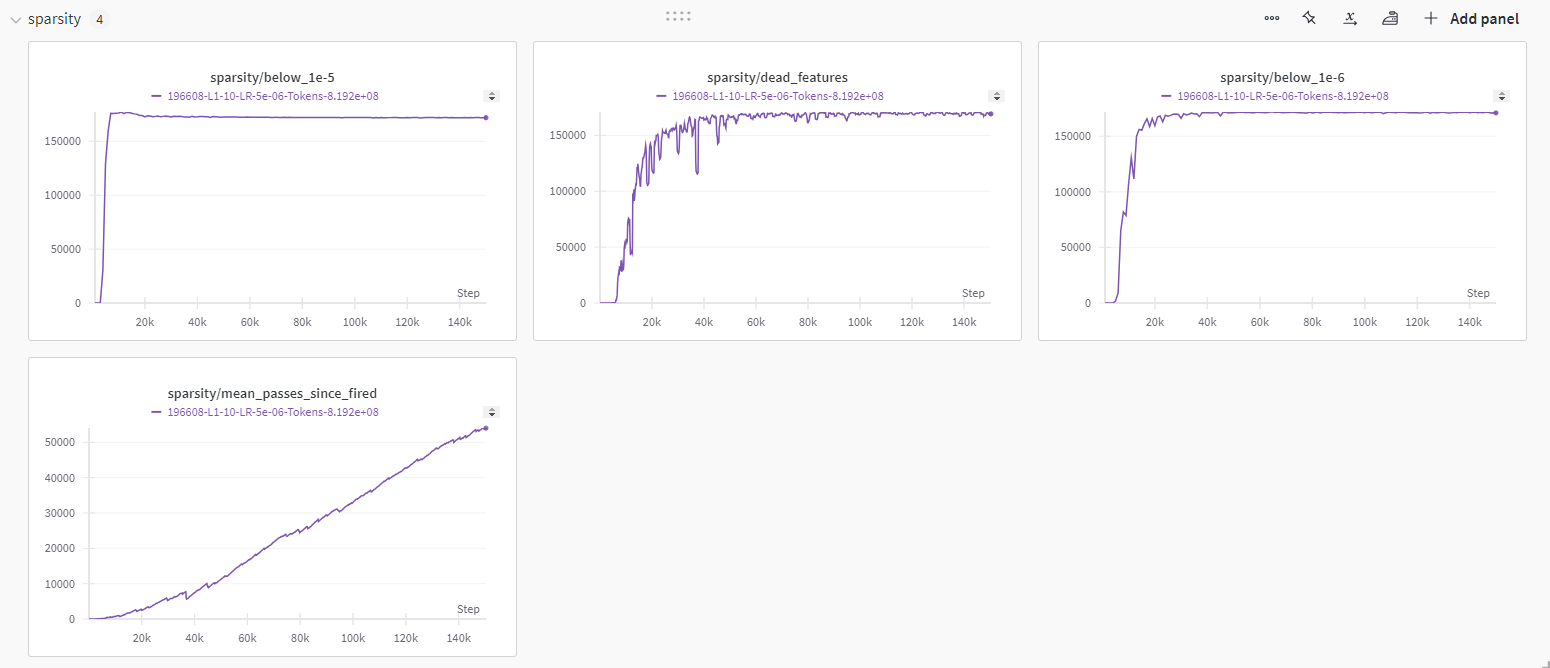Click run name legend in below_1e-6 panel

click(1281, 96)
